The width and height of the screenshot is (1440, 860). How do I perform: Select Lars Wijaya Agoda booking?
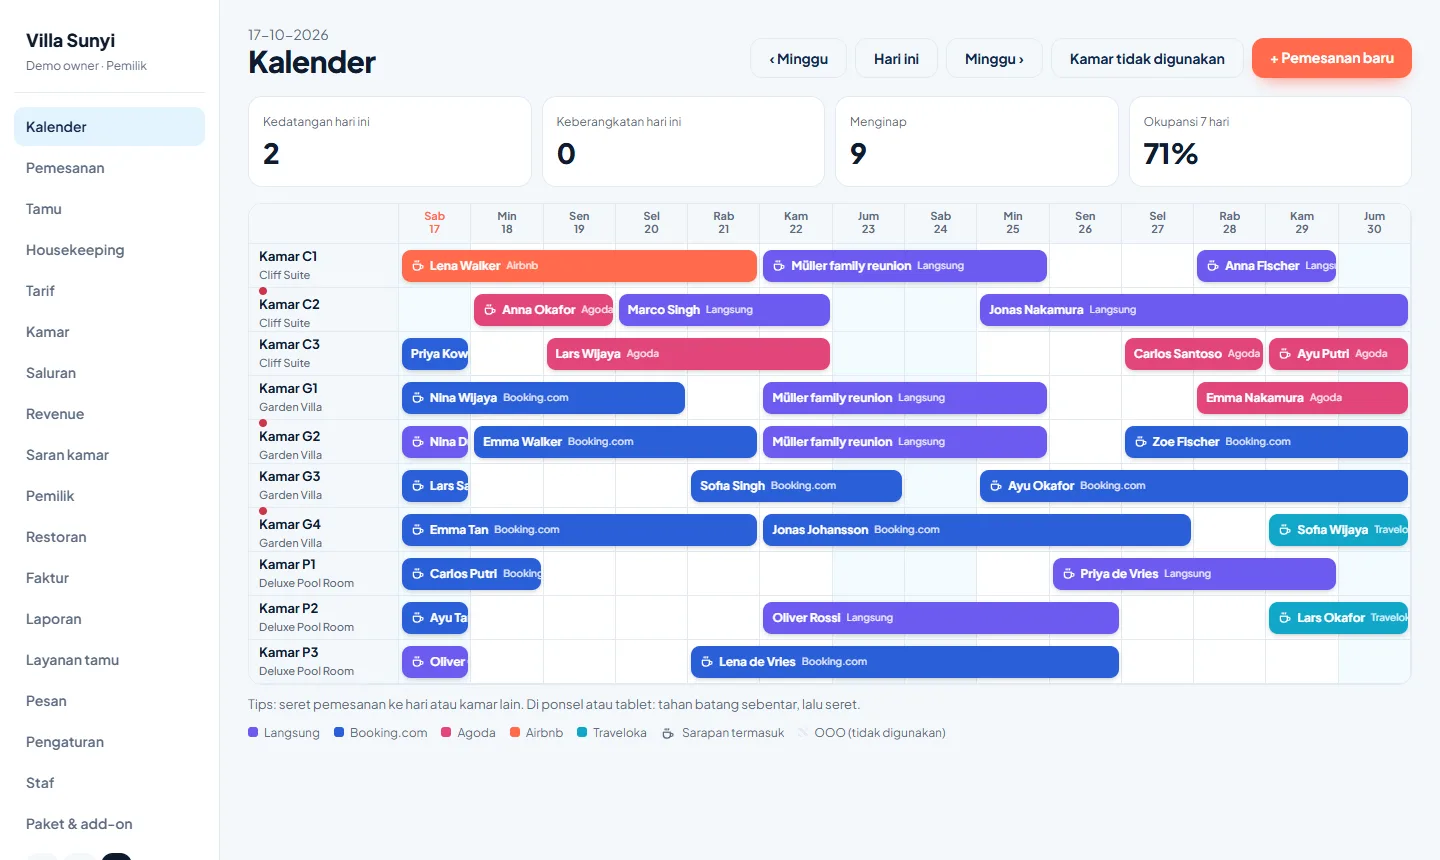(x=688, y=354)
